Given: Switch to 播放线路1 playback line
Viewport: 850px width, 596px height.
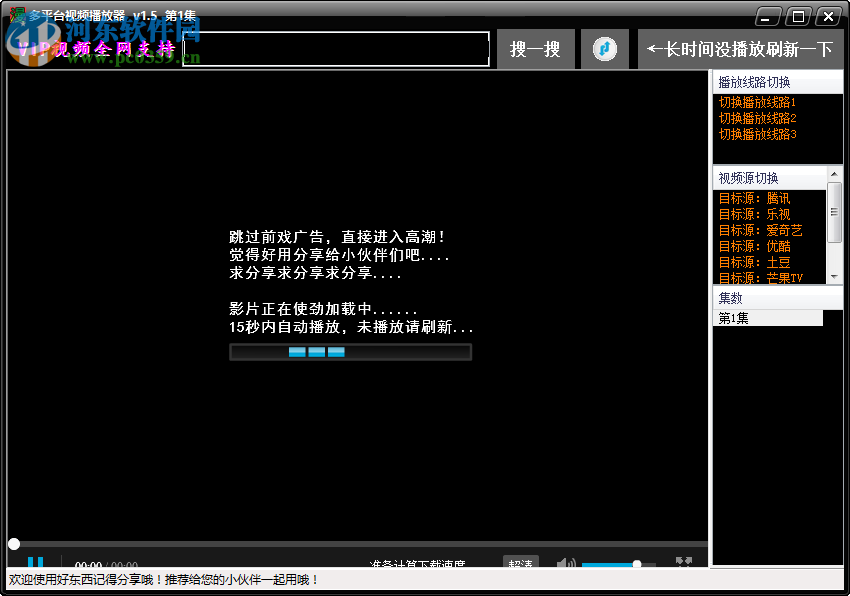Looking at the screenshot, I should (x=755, y=103).
